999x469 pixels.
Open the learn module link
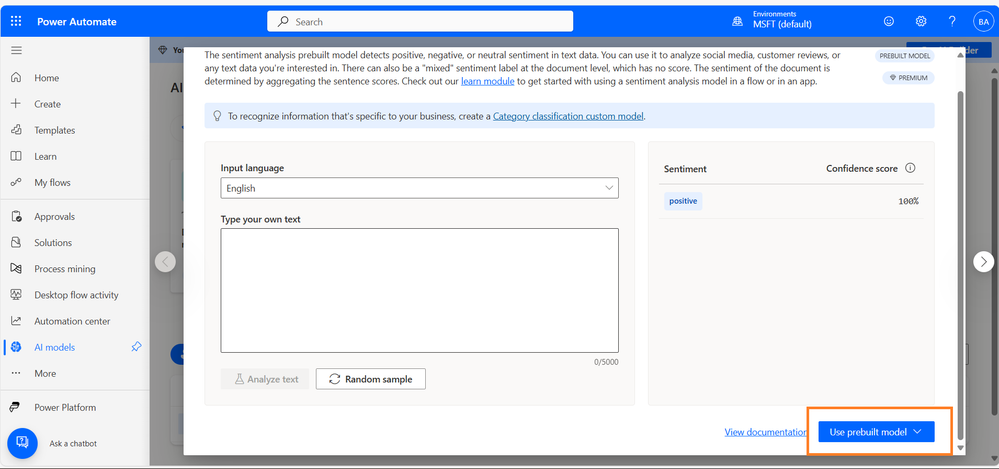pos(487,82)
